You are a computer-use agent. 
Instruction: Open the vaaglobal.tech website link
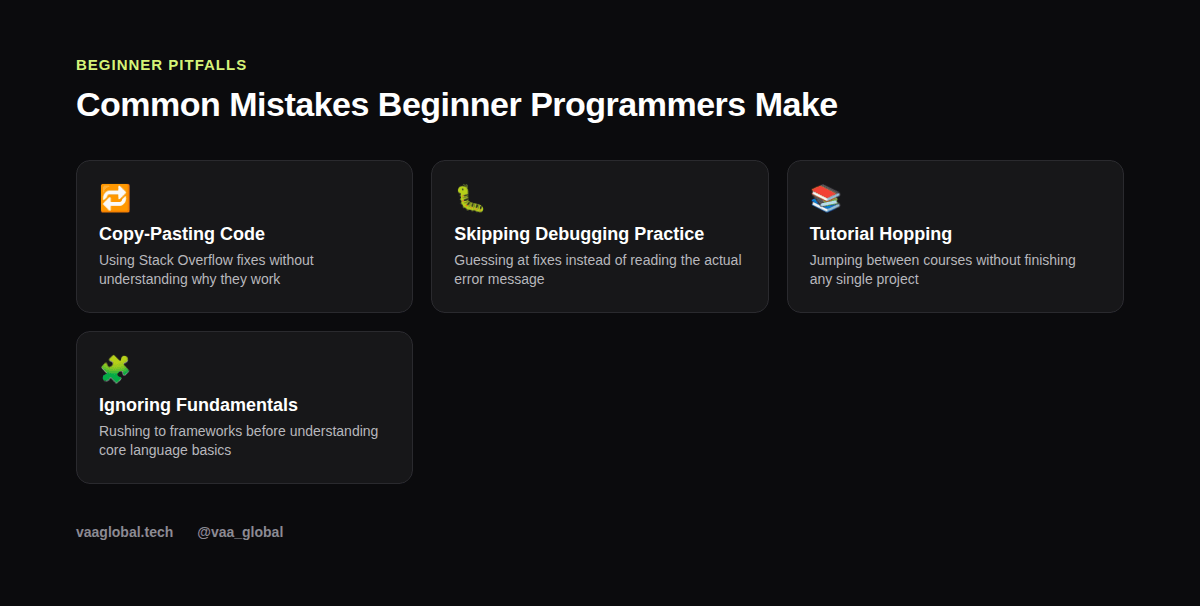tap(124, 532)
